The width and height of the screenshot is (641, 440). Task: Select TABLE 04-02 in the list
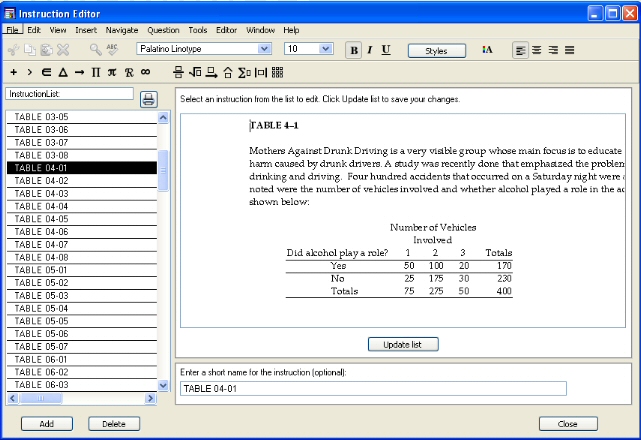tap(82, 181)
